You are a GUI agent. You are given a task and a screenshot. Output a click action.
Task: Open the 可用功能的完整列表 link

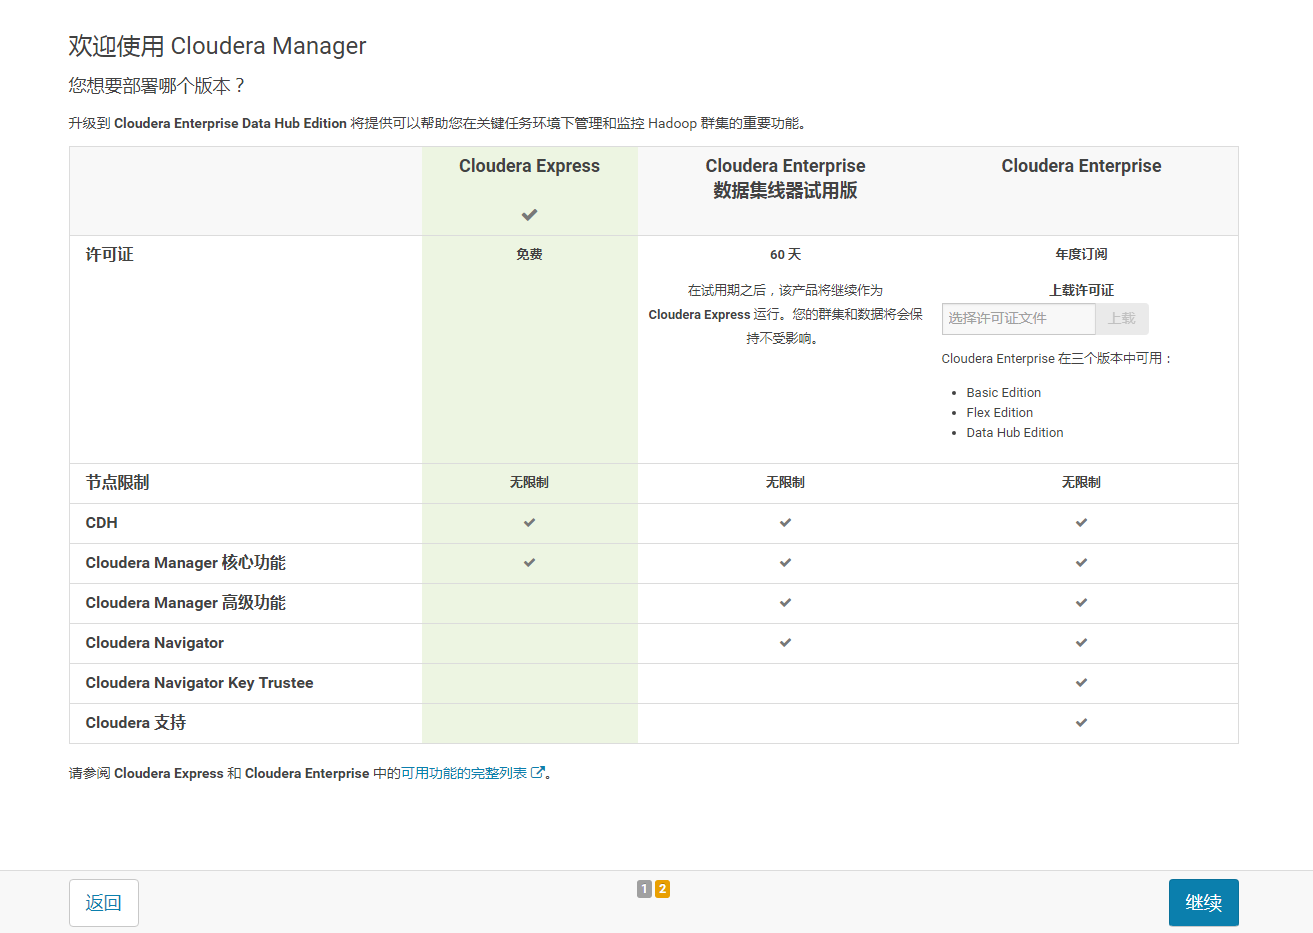click(x=464, y=773)
